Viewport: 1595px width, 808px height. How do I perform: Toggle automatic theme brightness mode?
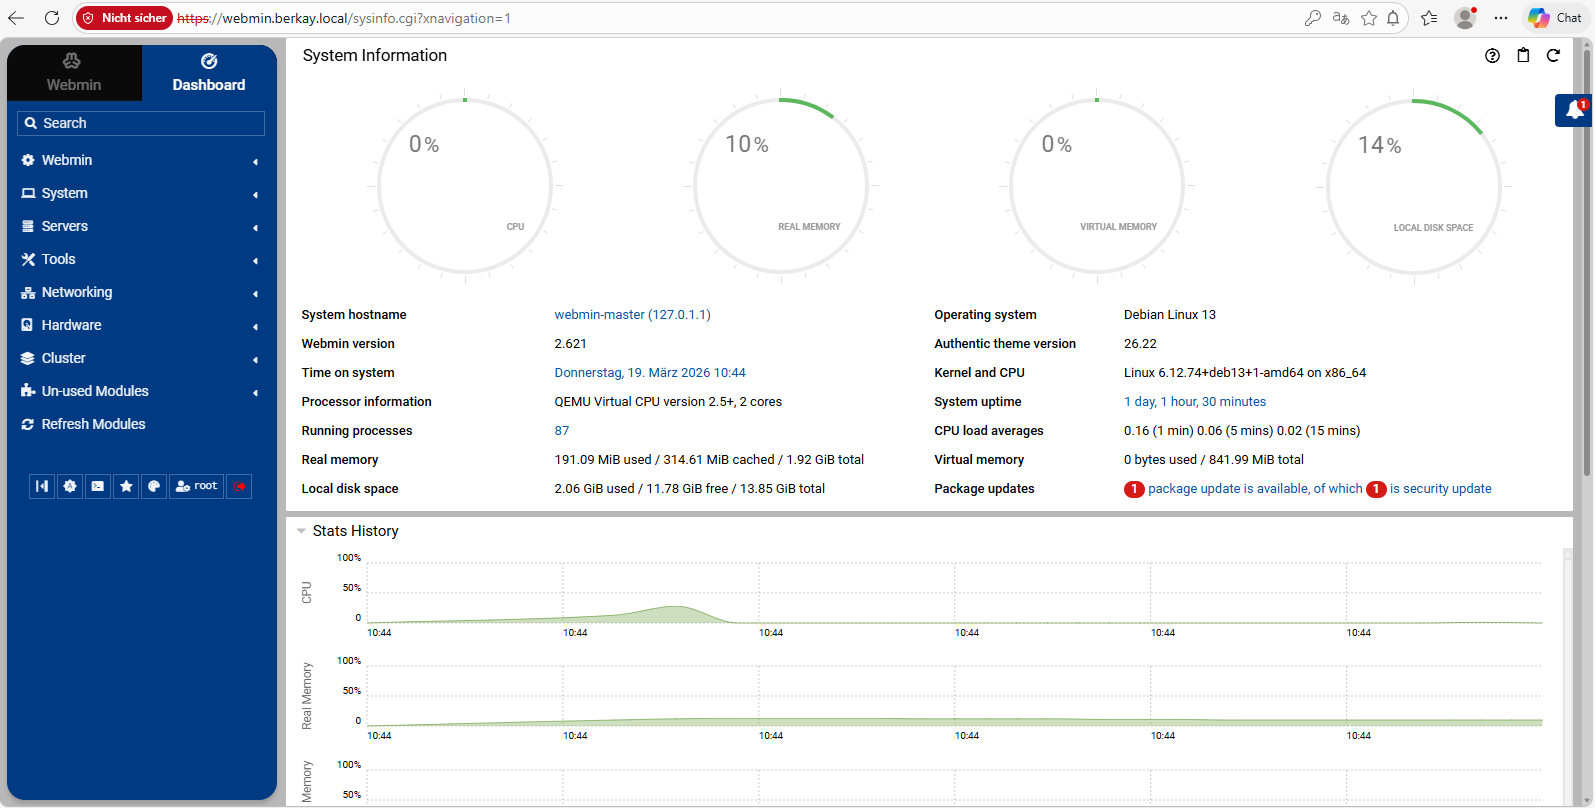pos(70,486)
